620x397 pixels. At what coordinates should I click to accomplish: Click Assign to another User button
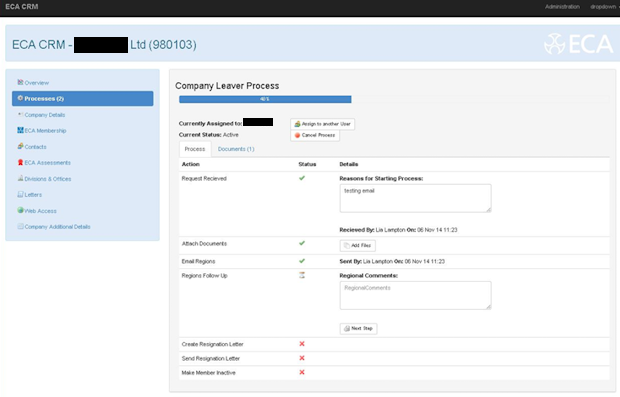[322, 124]
